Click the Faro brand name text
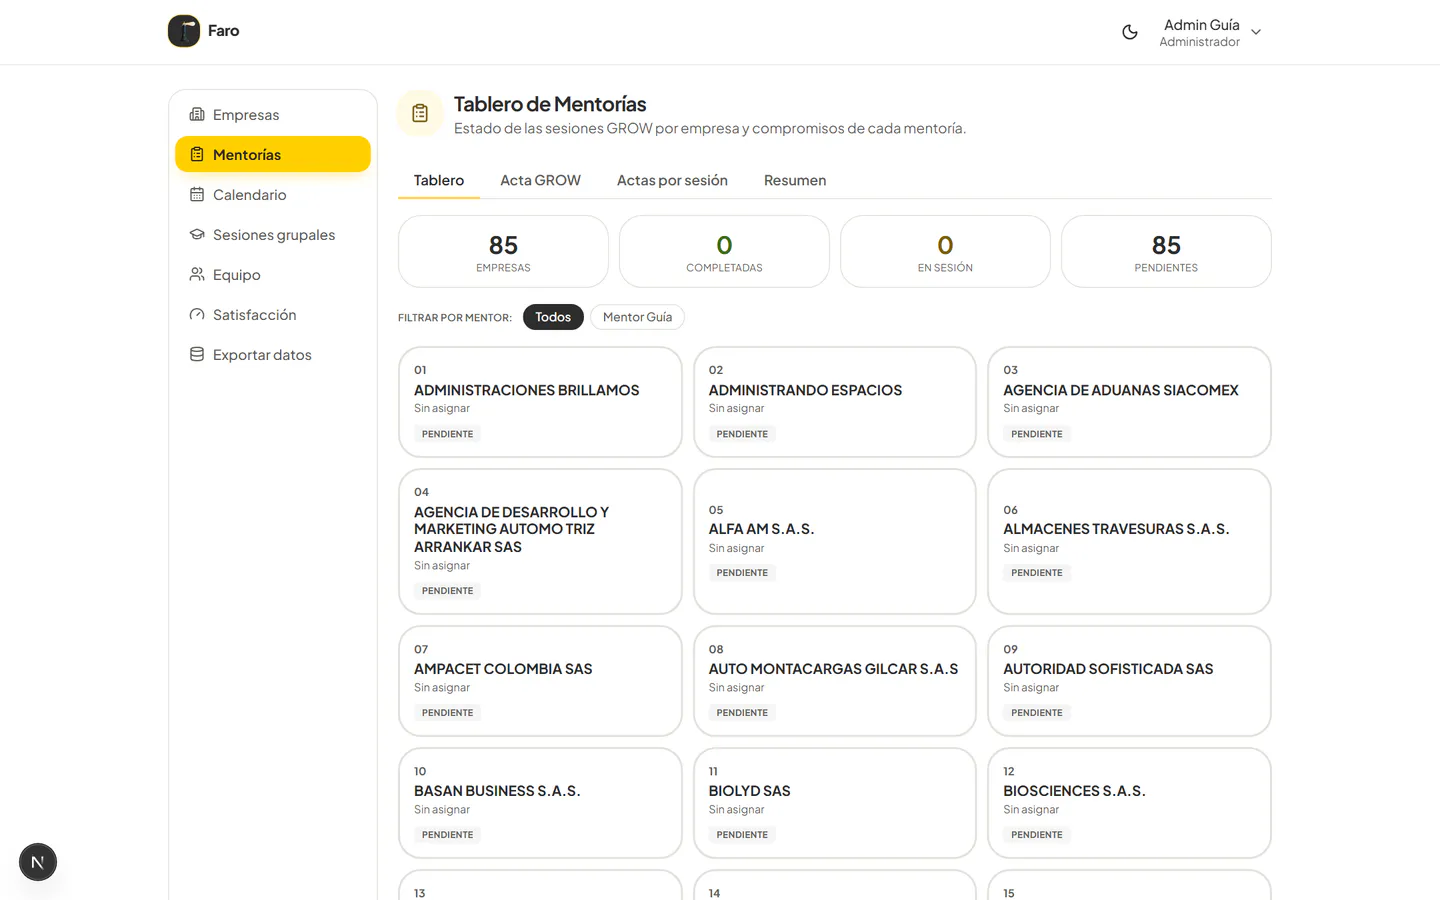 (x=224, y=31)
